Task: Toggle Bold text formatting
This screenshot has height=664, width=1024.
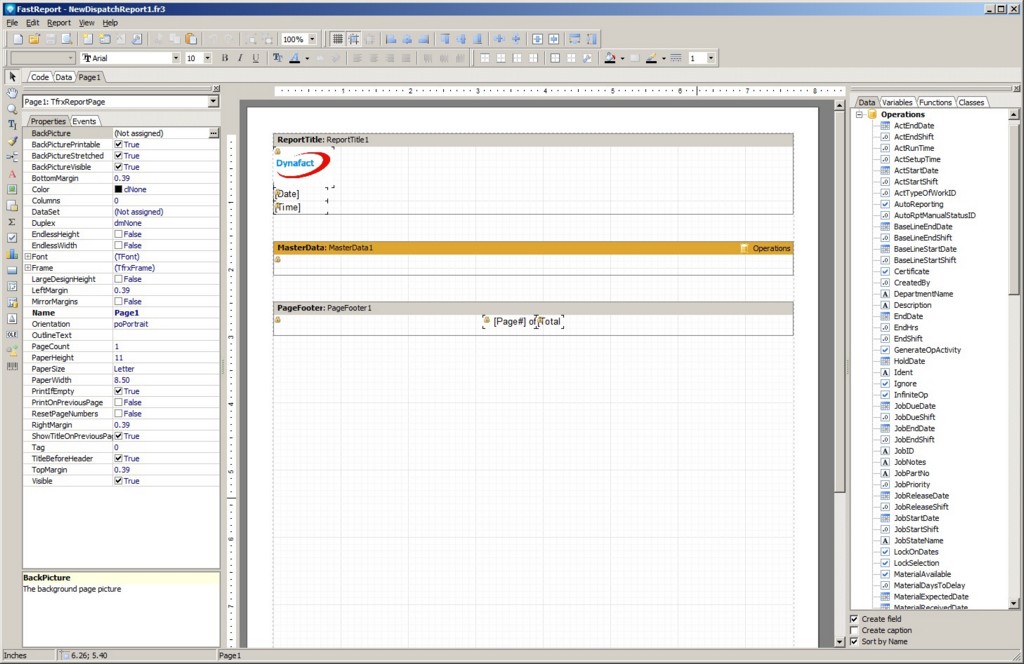Action: click(225, 58)
